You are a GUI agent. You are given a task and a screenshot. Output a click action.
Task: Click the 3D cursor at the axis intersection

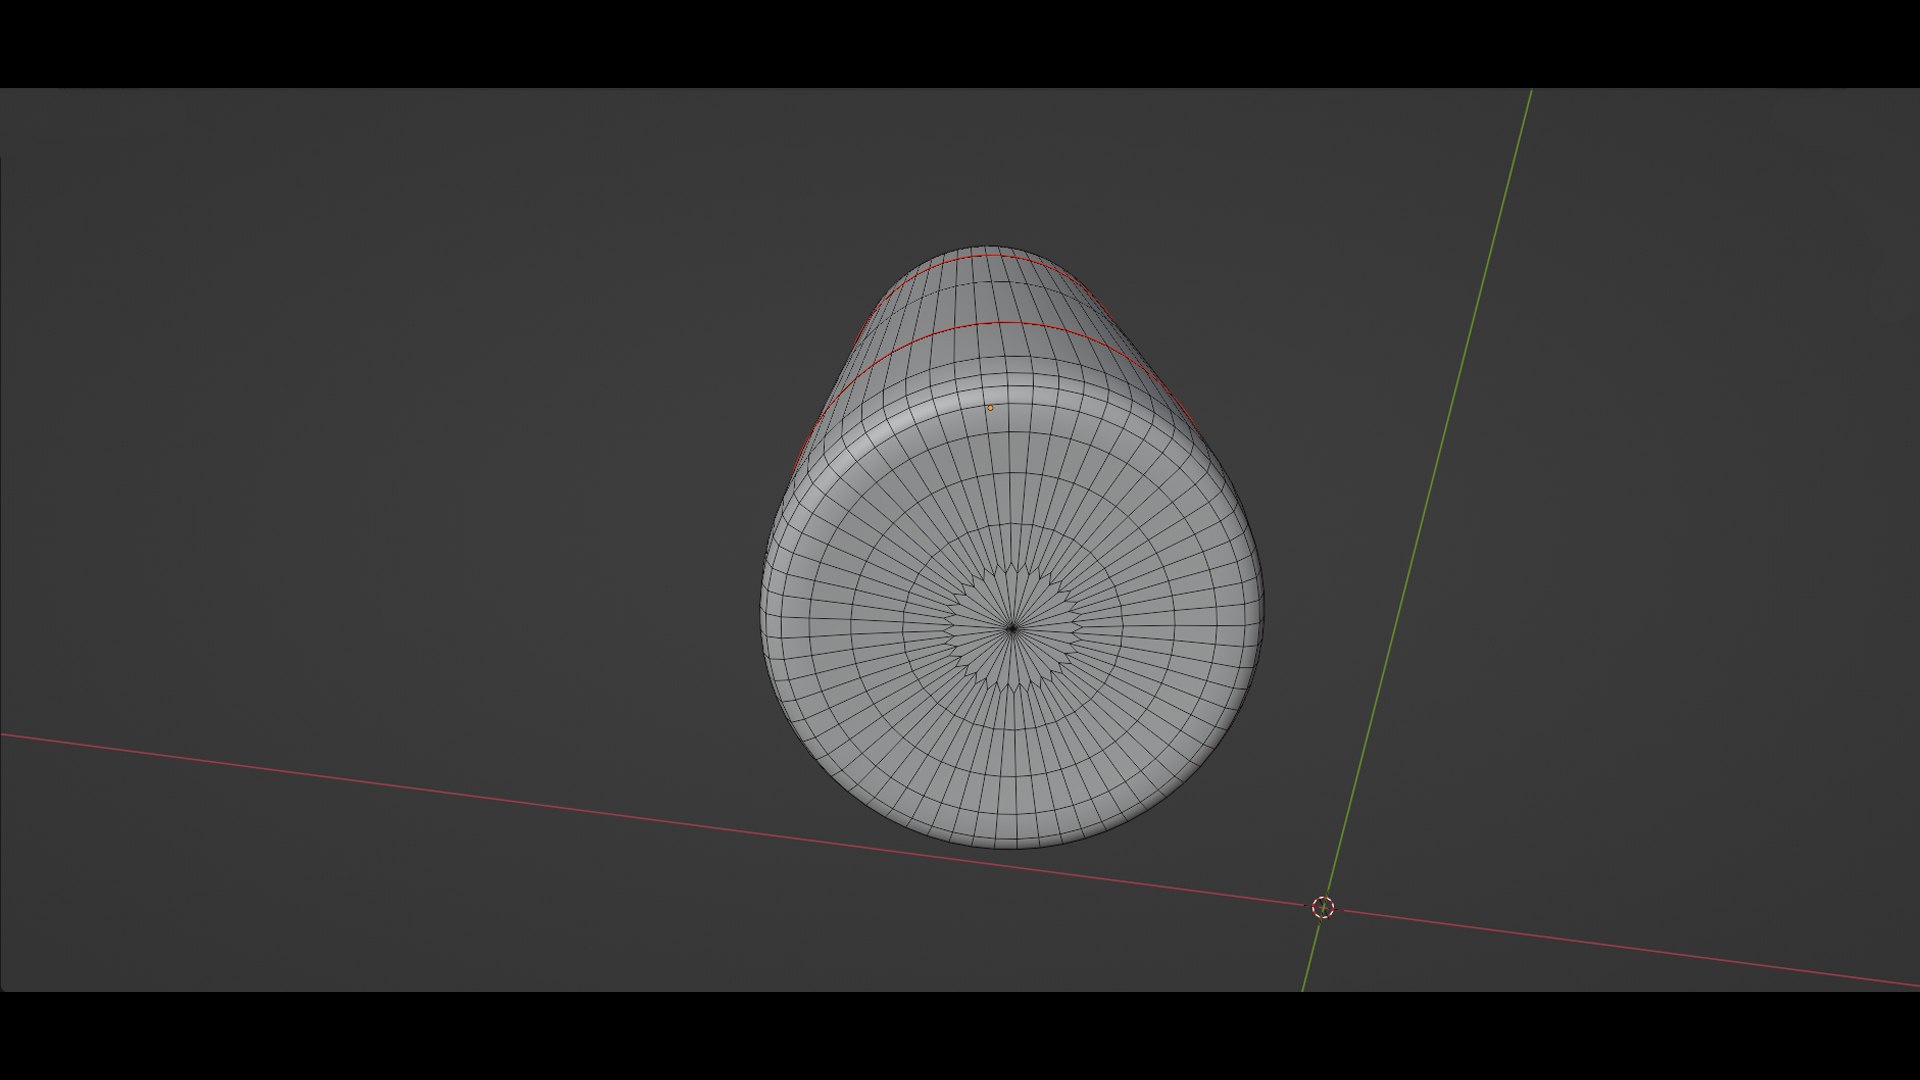pyautogui.click(x=1322, y=907)
